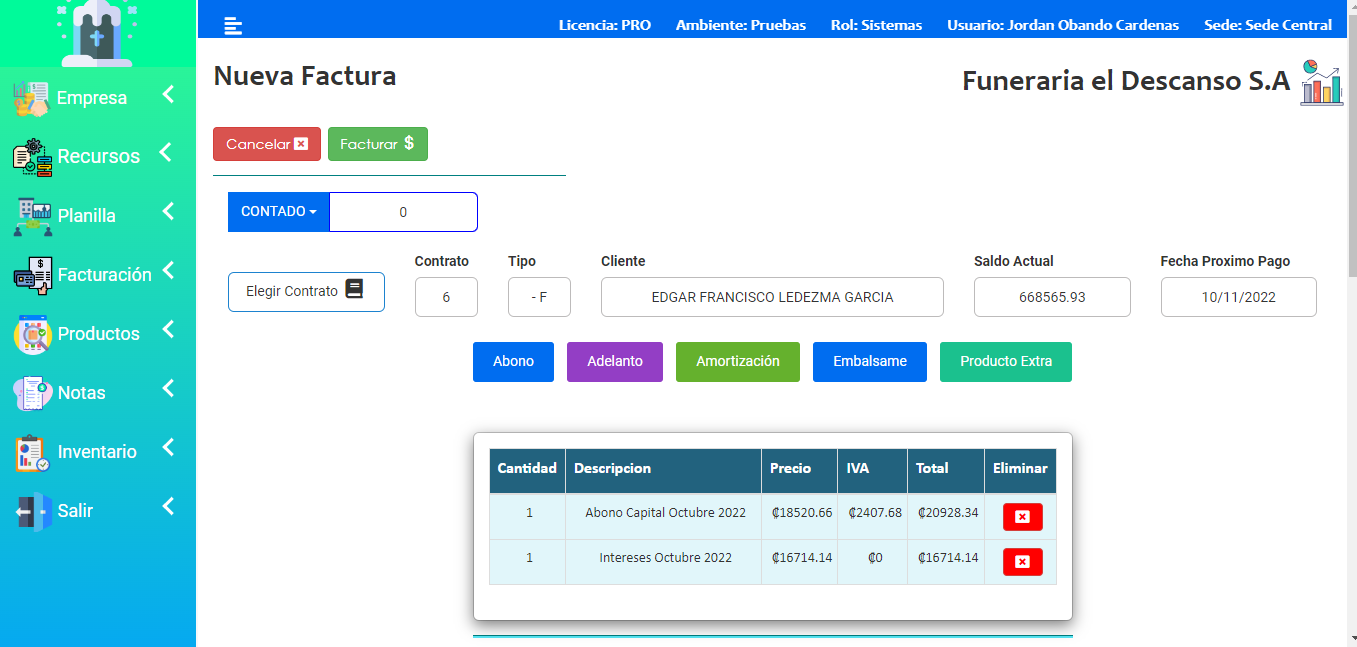Click the Inventario clipboard icon
The image size is (1357, 647).
(32, 452)
